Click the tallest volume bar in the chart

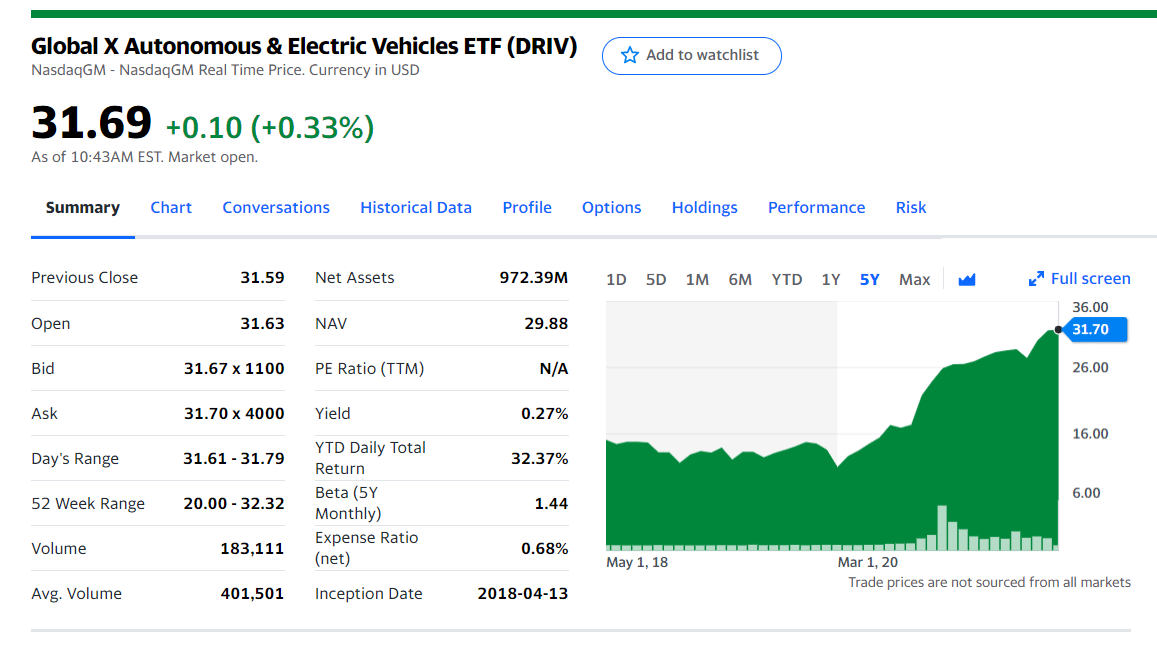[942, 528]
